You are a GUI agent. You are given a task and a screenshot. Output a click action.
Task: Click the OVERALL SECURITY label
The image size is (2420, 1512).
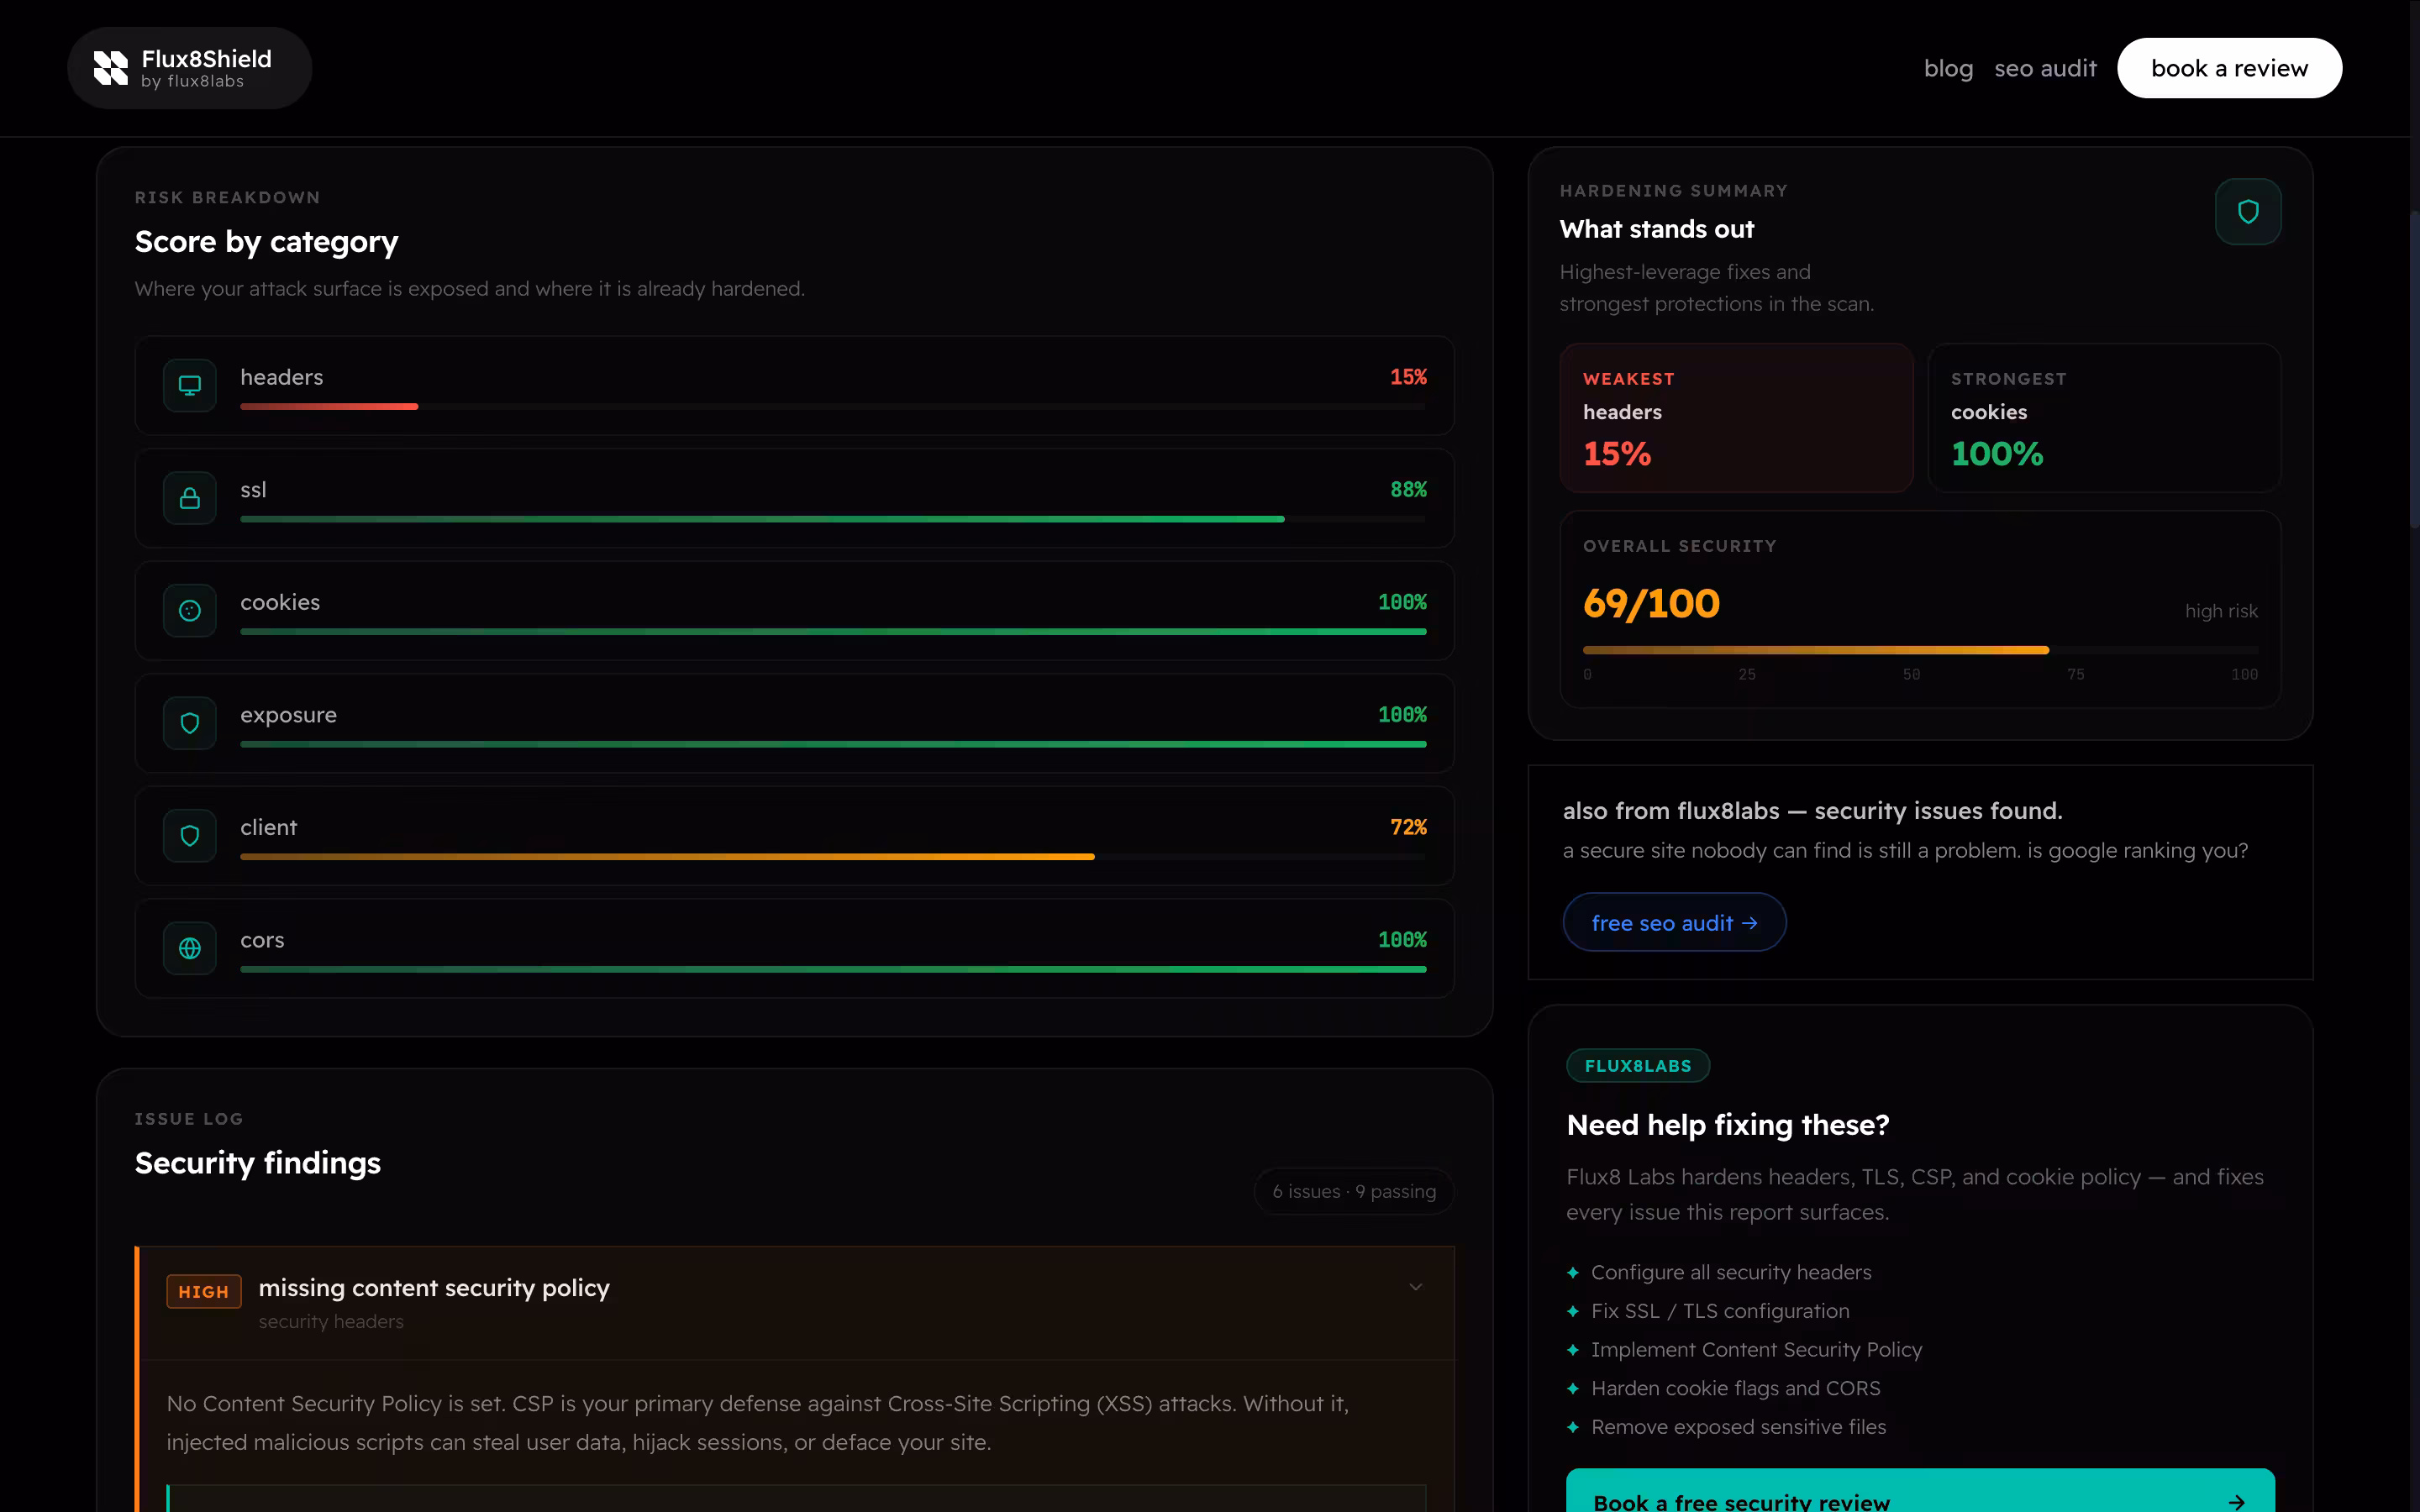(x=1679, y=546)
